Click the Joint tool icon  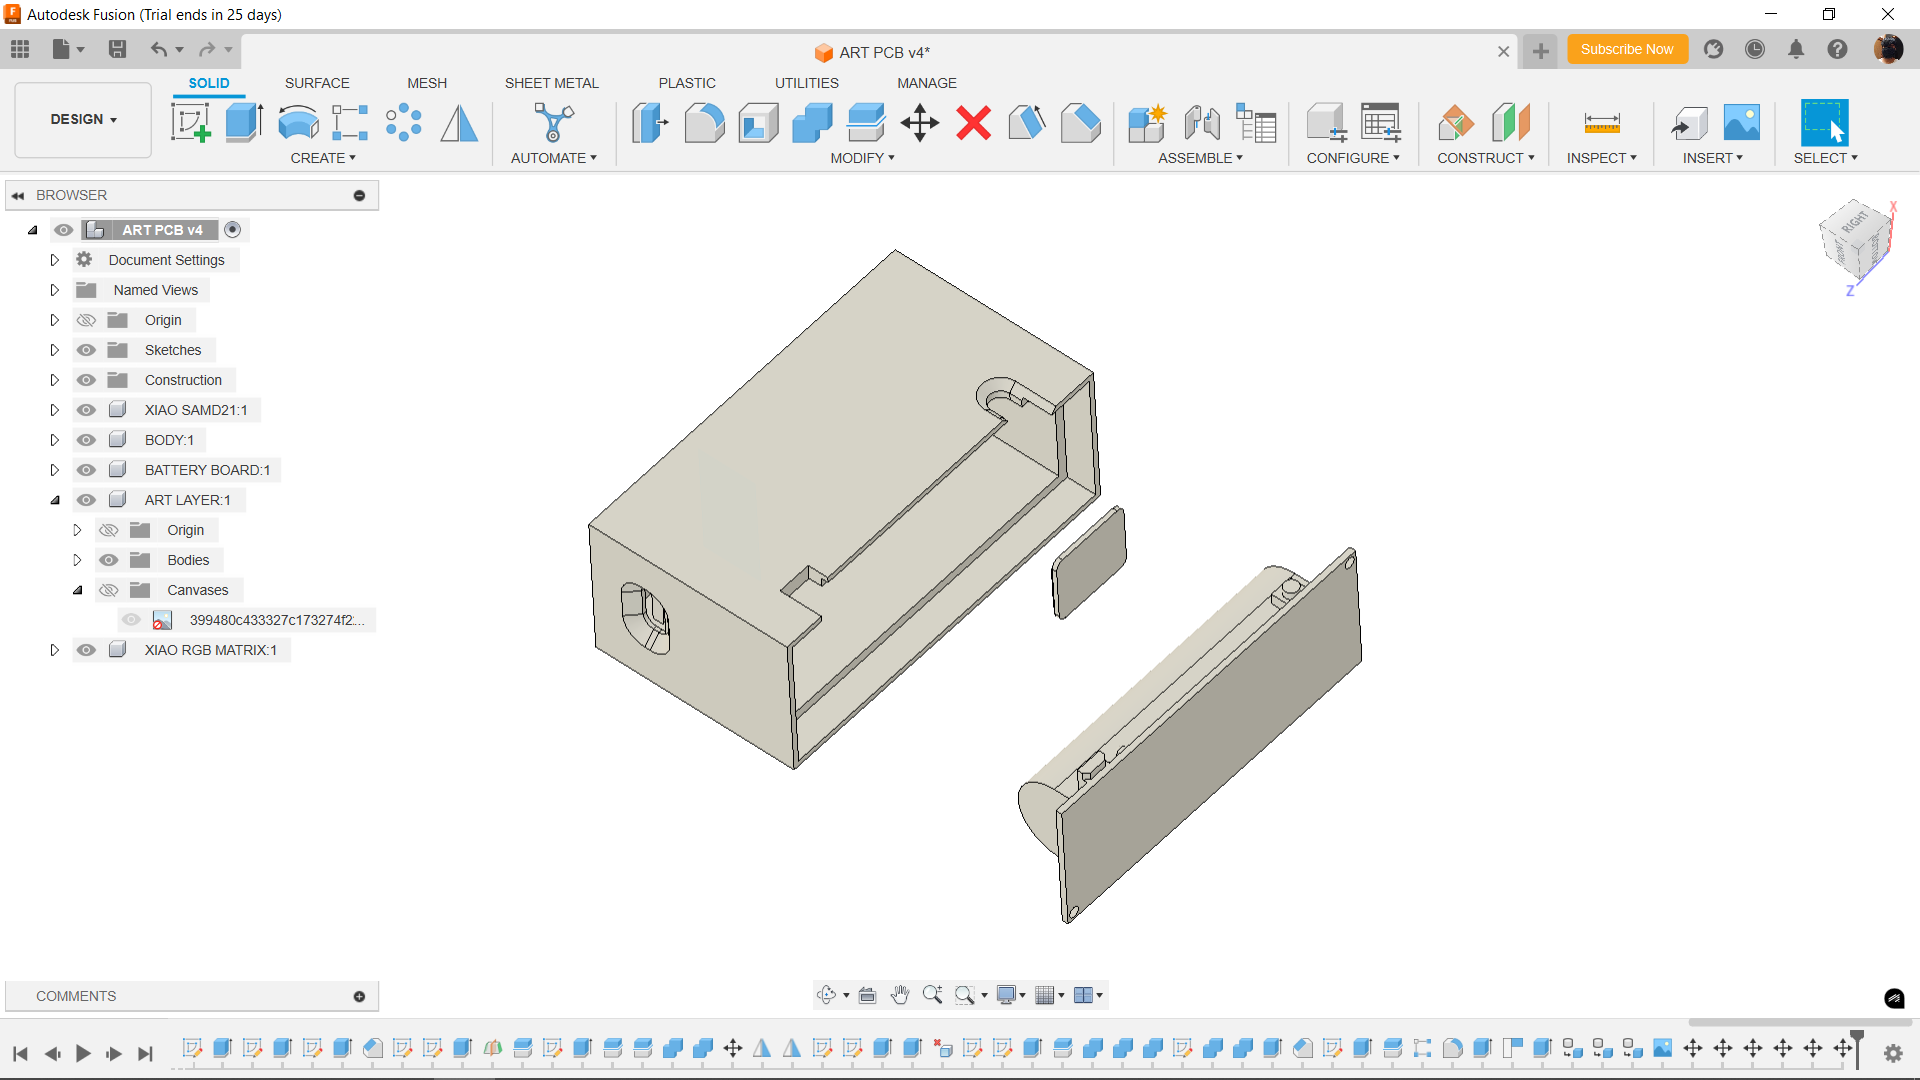click(x=1202, y=123)
